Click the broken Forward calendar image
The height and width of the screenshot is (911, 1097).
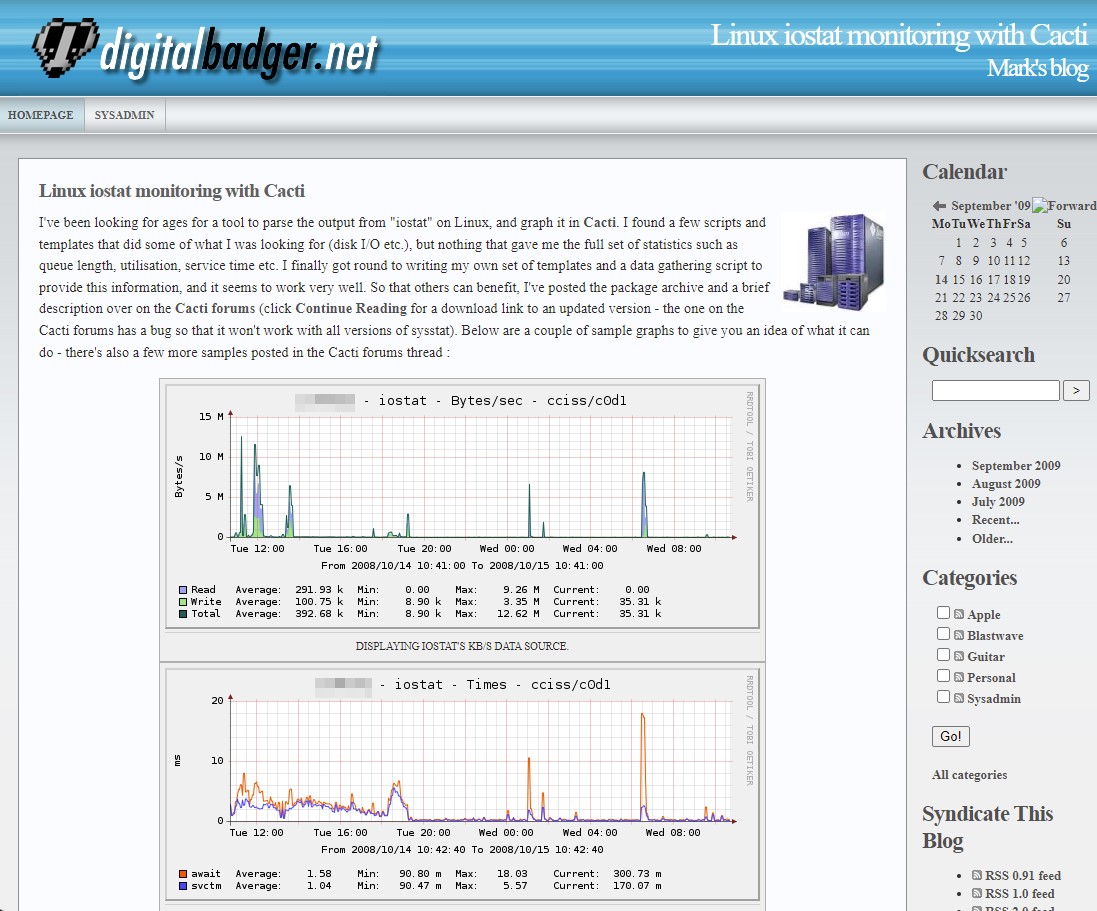(x=1064, y=206)
